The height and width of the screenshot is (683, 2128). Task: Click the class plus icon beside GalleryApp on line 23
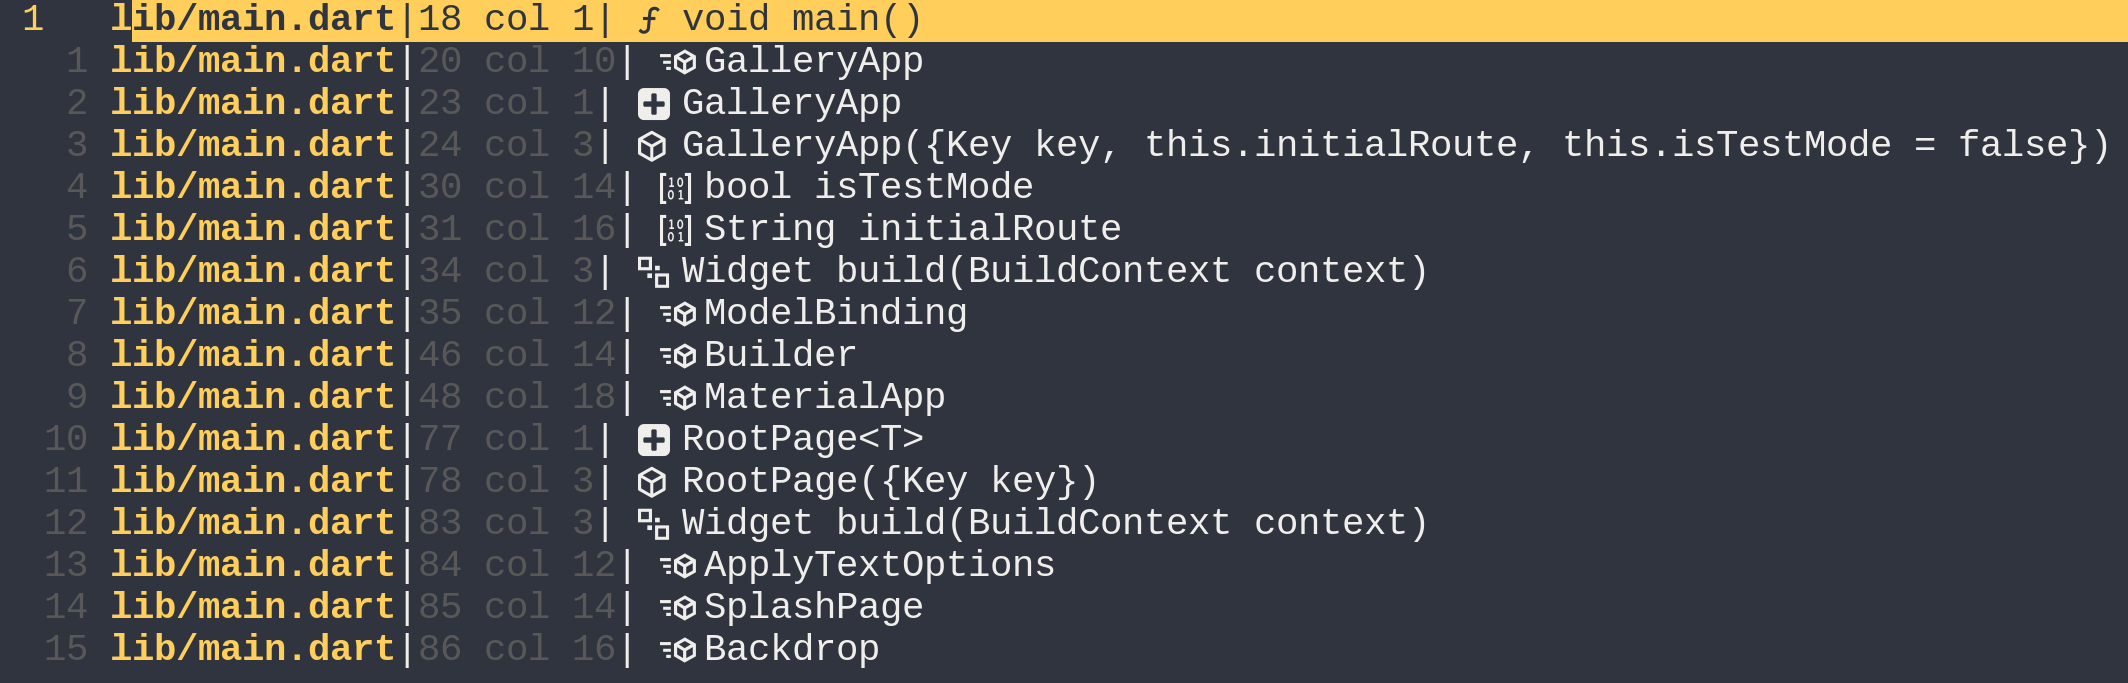(654, 104)
